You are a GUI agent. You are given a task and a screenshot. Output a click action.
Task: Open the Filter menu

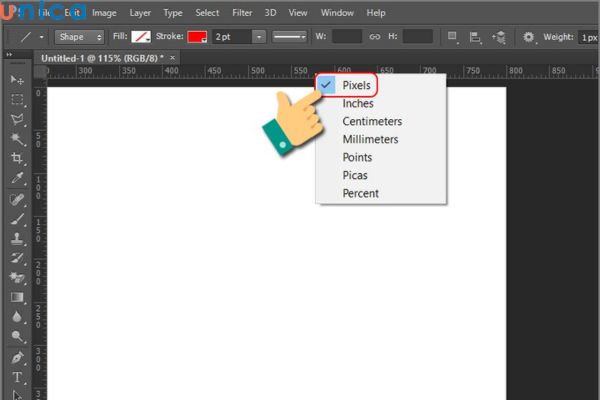coord(242,13)
